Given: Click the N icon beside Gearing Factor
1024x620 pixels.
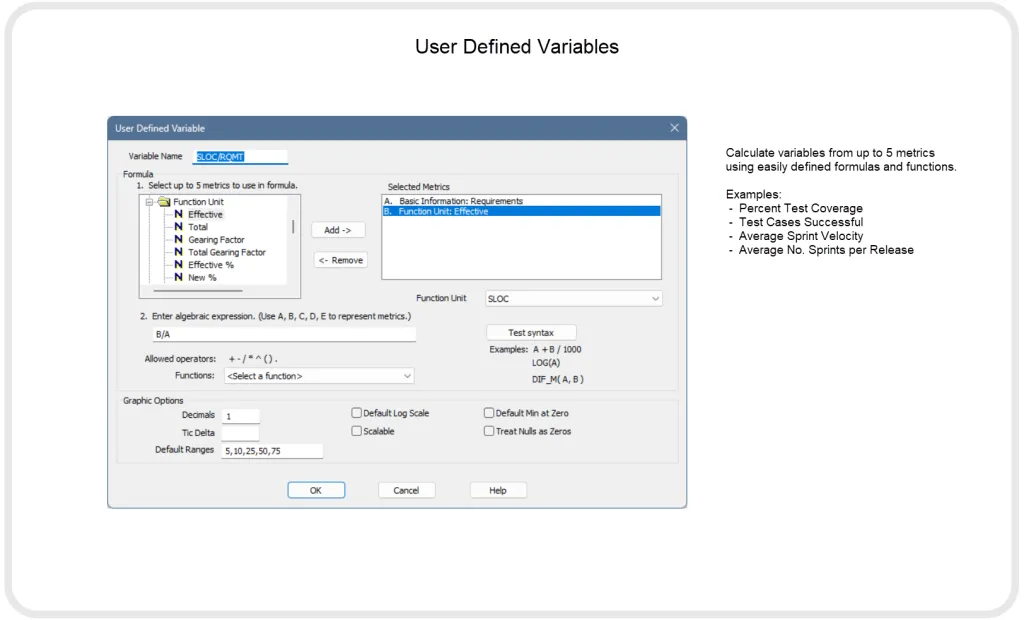Looking at the screenshot, I should (x=178, y=239).
